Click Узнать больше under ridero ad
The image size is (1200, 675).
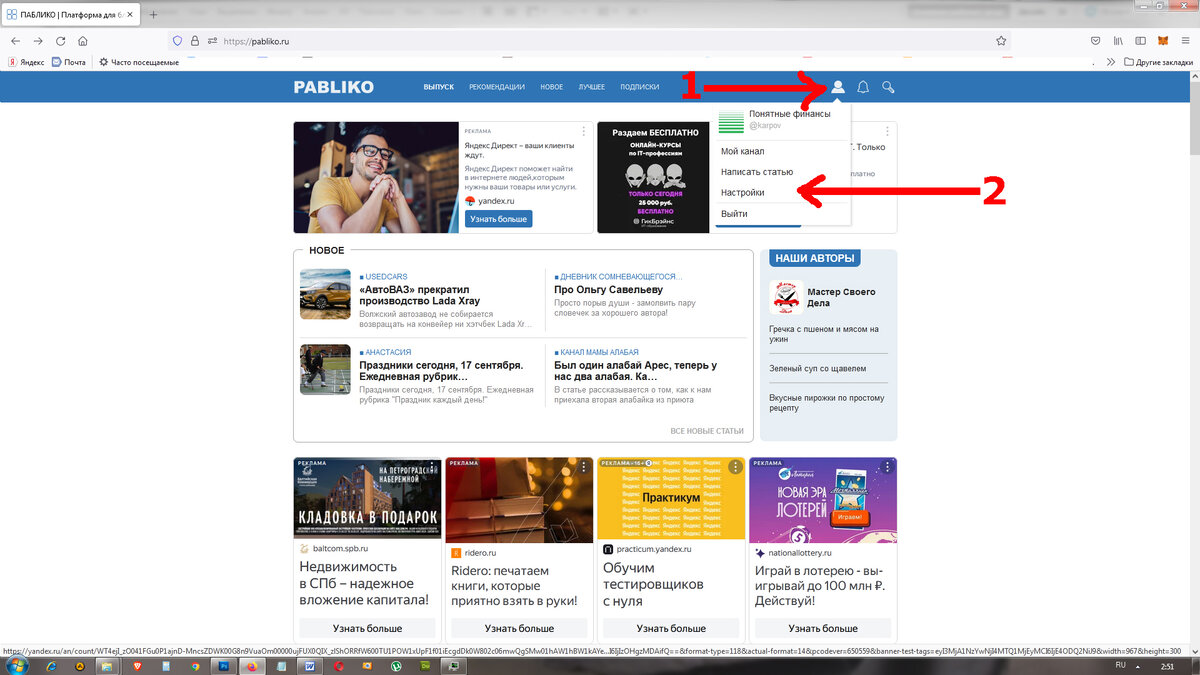click(x=519, y=628)
